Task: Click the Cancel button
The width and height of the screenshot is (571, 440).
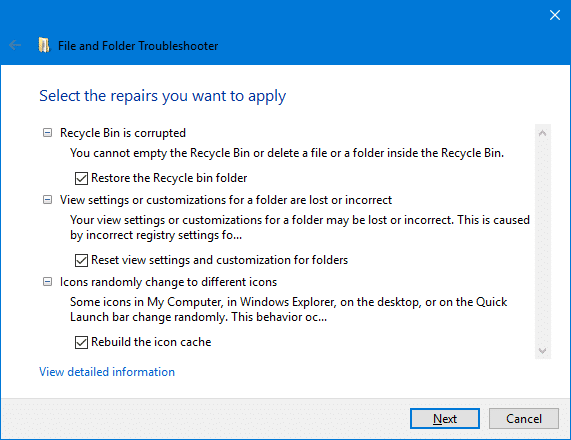Action: click(524, 419)
